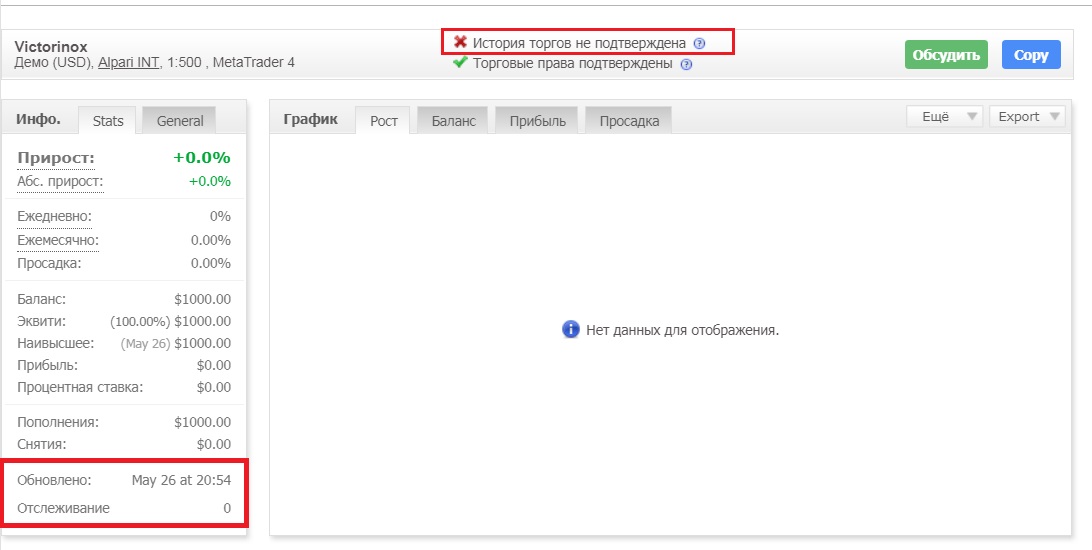Click the Инфо. panel heading
Image resolution: width=1092 pixels, height=550 pixels.
point(38,119)
